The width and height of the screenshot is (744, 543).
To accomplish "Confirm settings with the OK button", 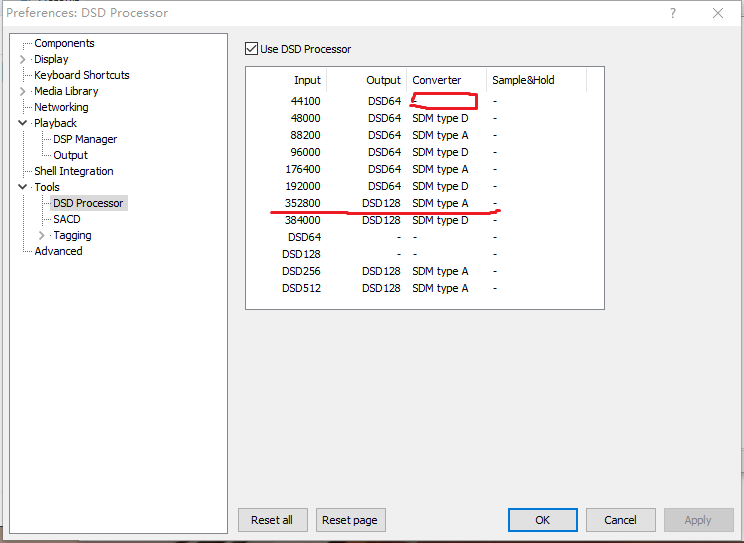I will click(x=542, y=520).
